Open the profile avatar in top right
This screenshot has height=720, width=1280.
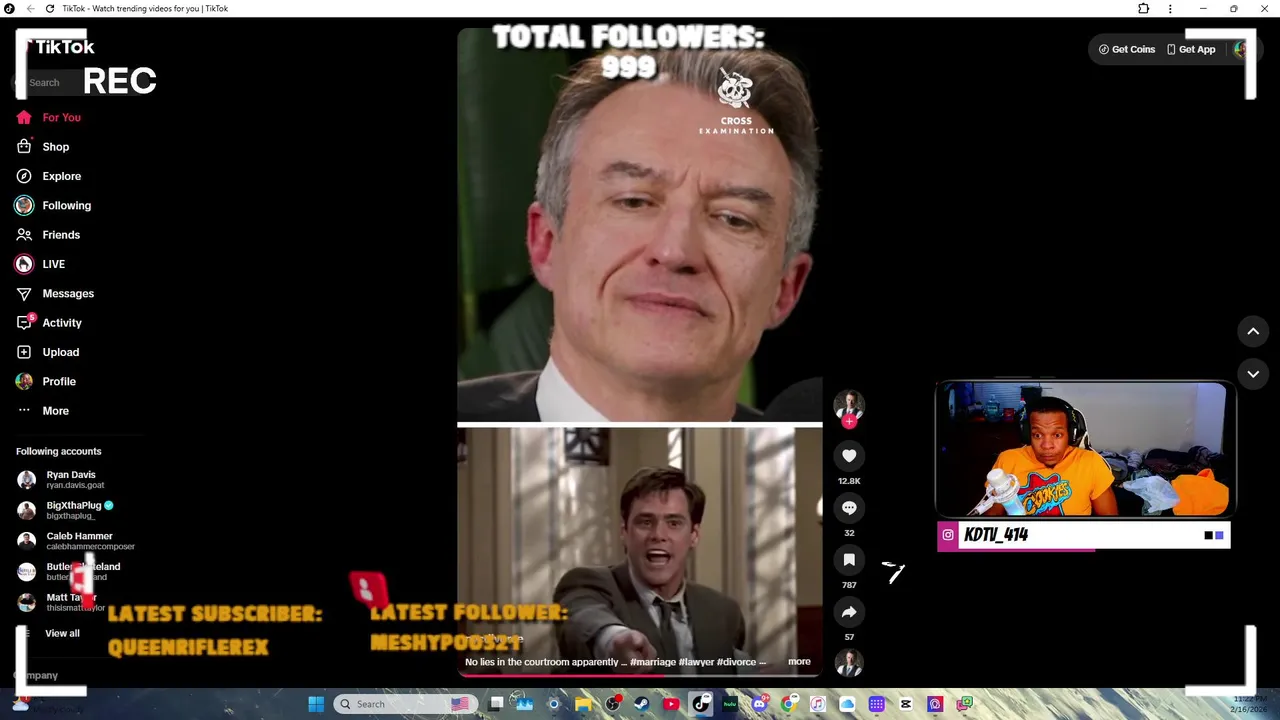[1240, 49]
